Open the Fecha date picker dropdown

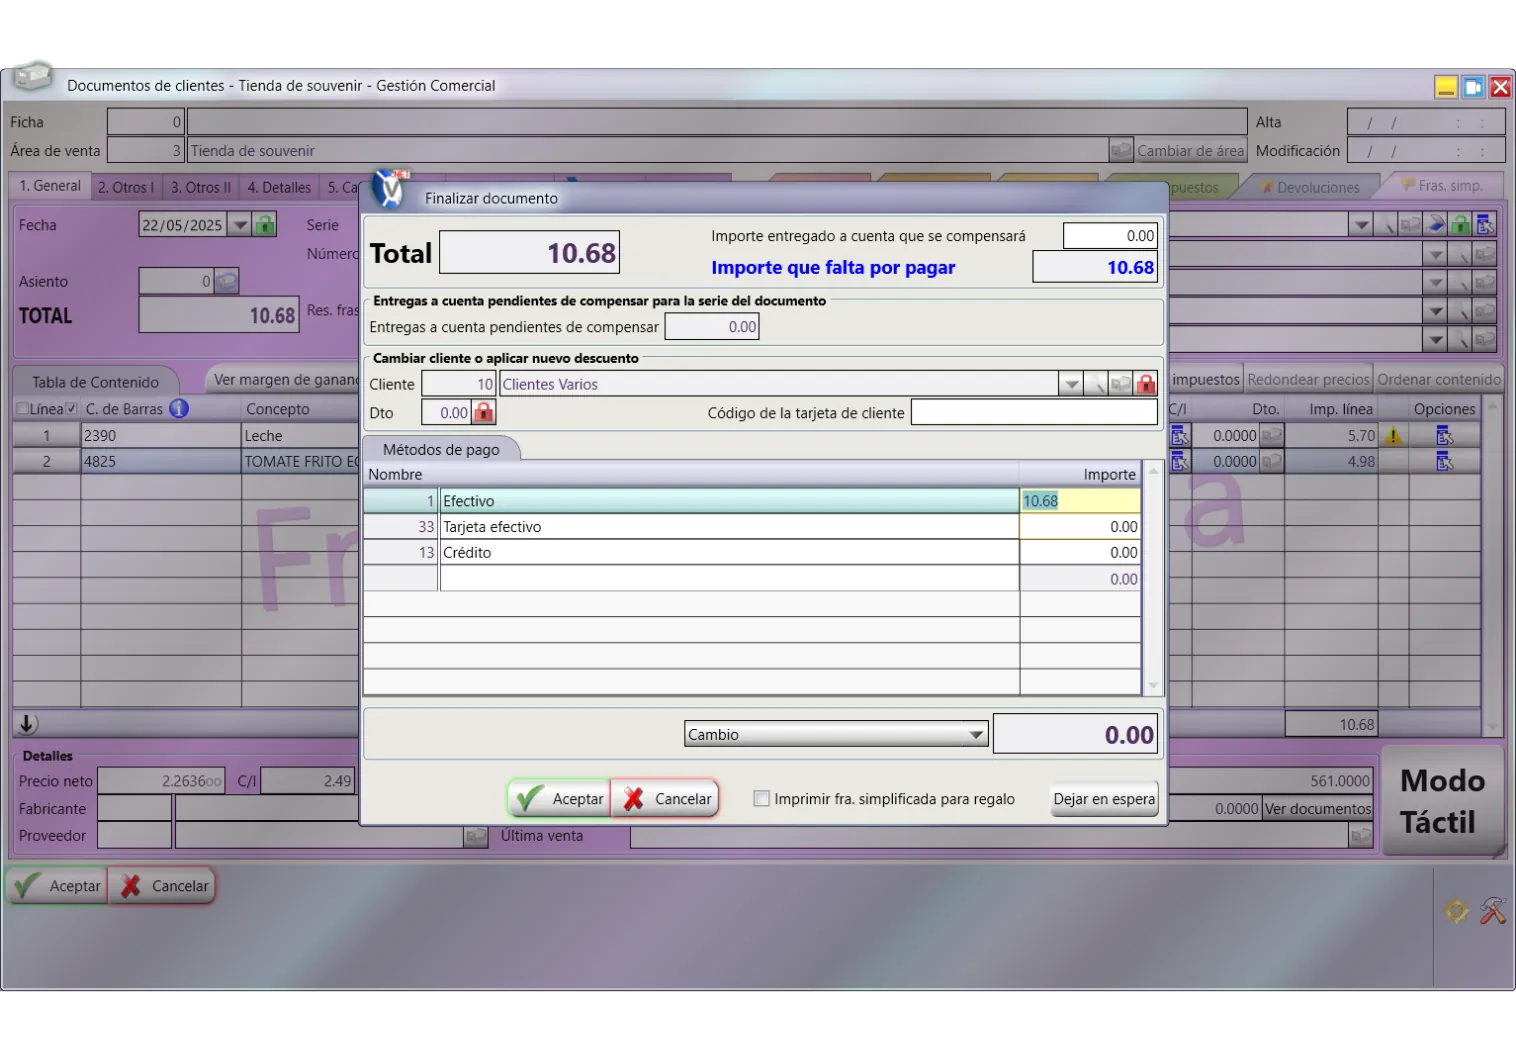pos(240,225)
